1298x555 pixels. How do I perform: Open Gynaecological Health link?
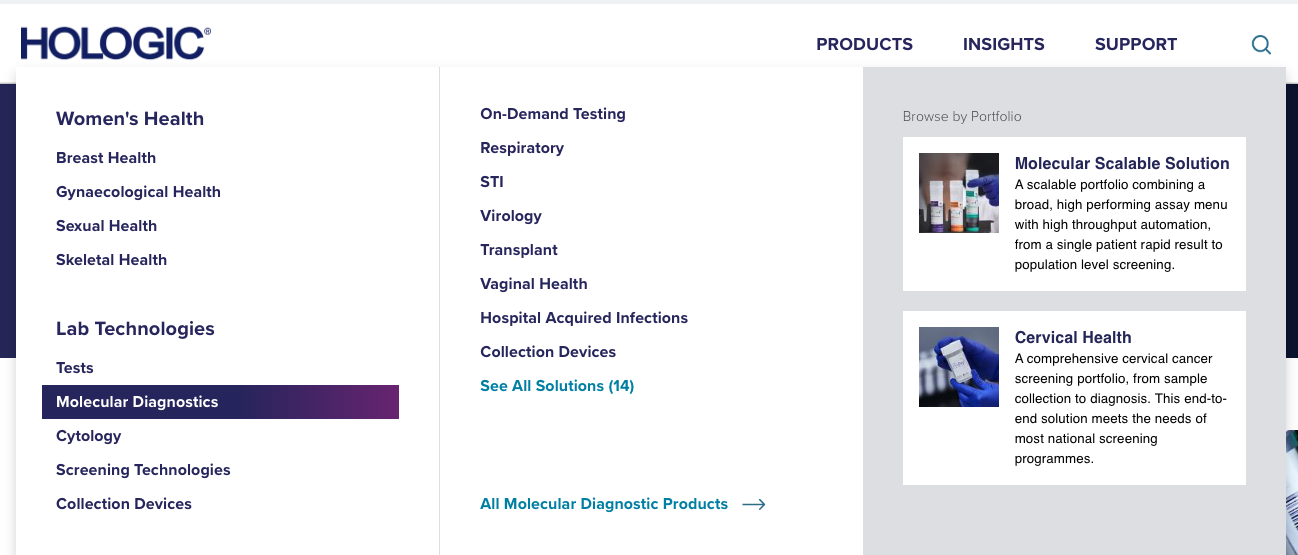click(138, 192)
